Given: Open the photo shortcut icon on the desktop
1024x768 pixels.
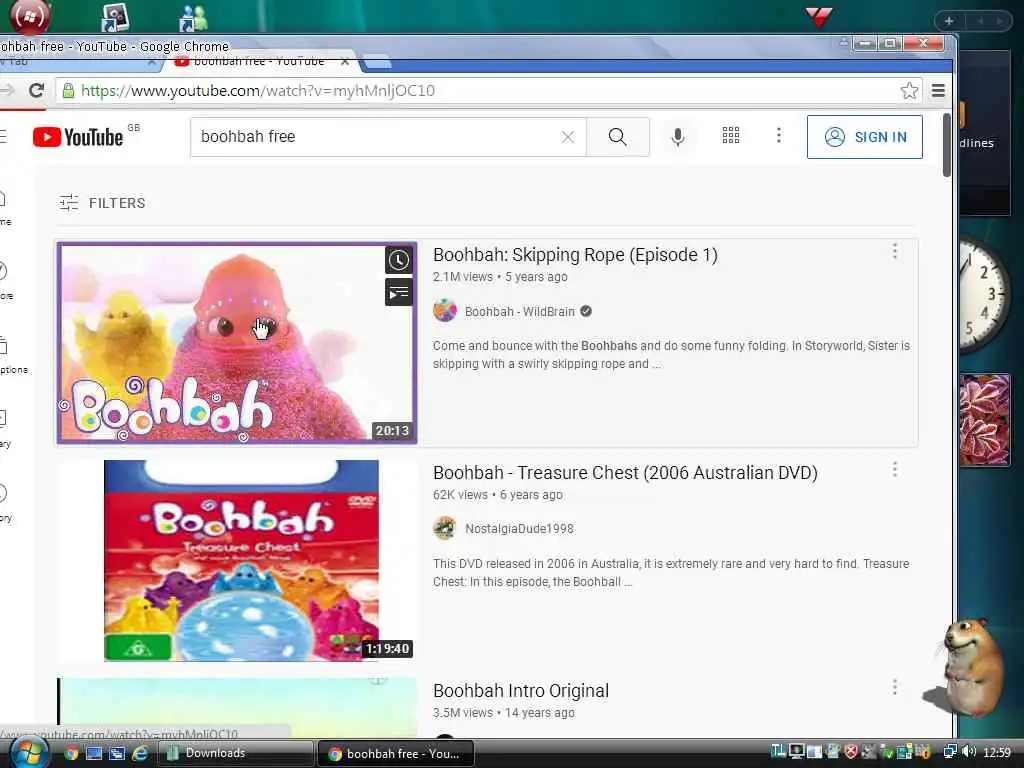Looking at the screenshot, I should (x=115, y=17).
